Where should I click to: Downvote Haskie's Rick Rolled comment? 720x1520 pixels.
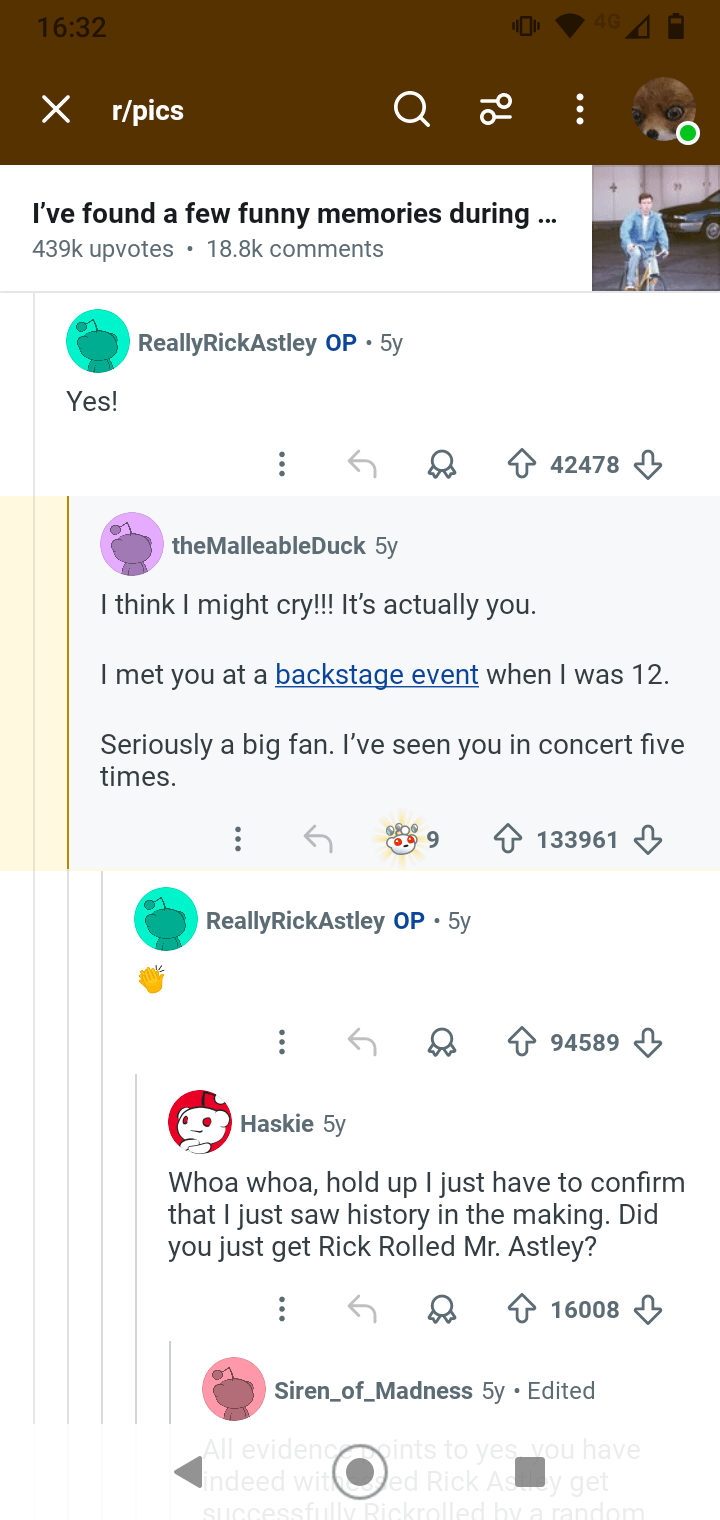648,1309
